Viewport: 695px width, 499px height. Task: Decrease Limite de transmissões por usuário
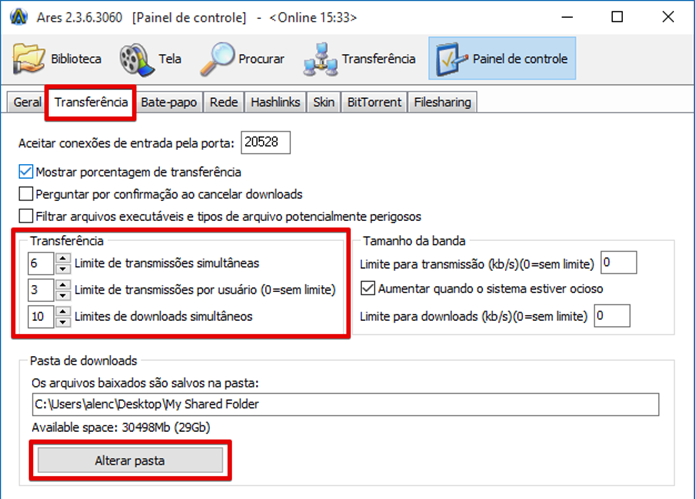(x=63, y=295)
